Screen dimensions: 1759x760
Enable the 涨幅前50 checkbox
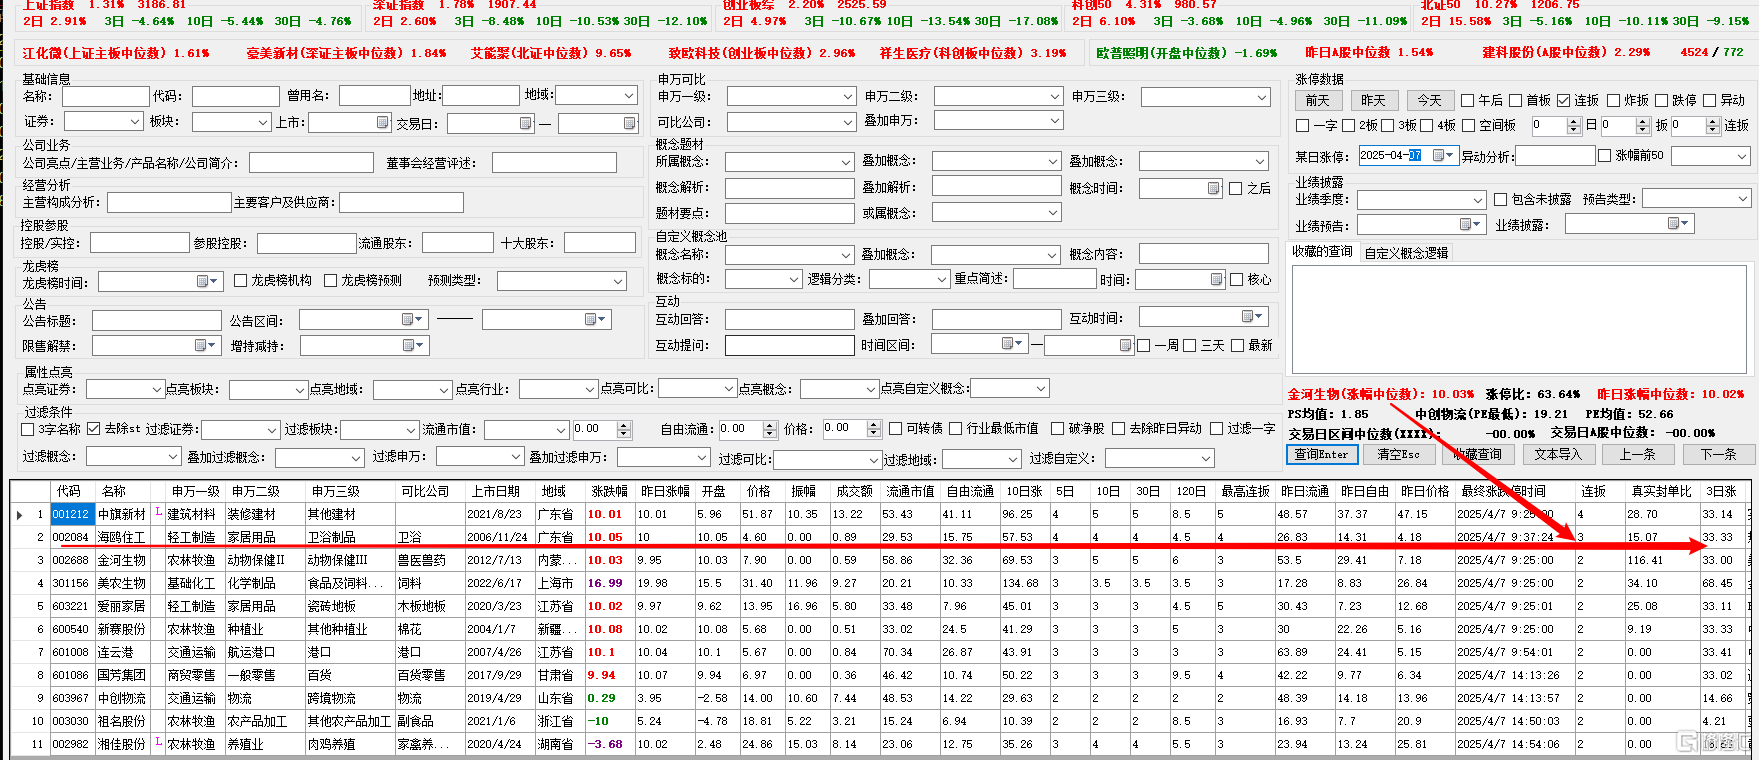coord(1605,156)
